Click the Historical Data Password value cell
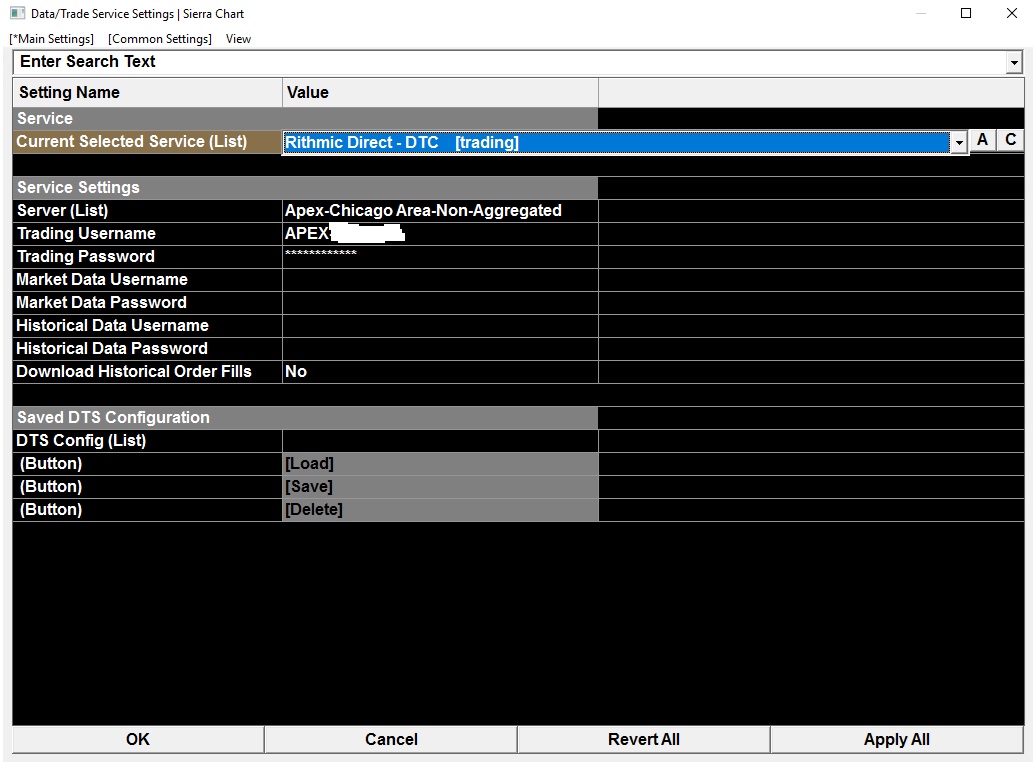 point(440,349)
